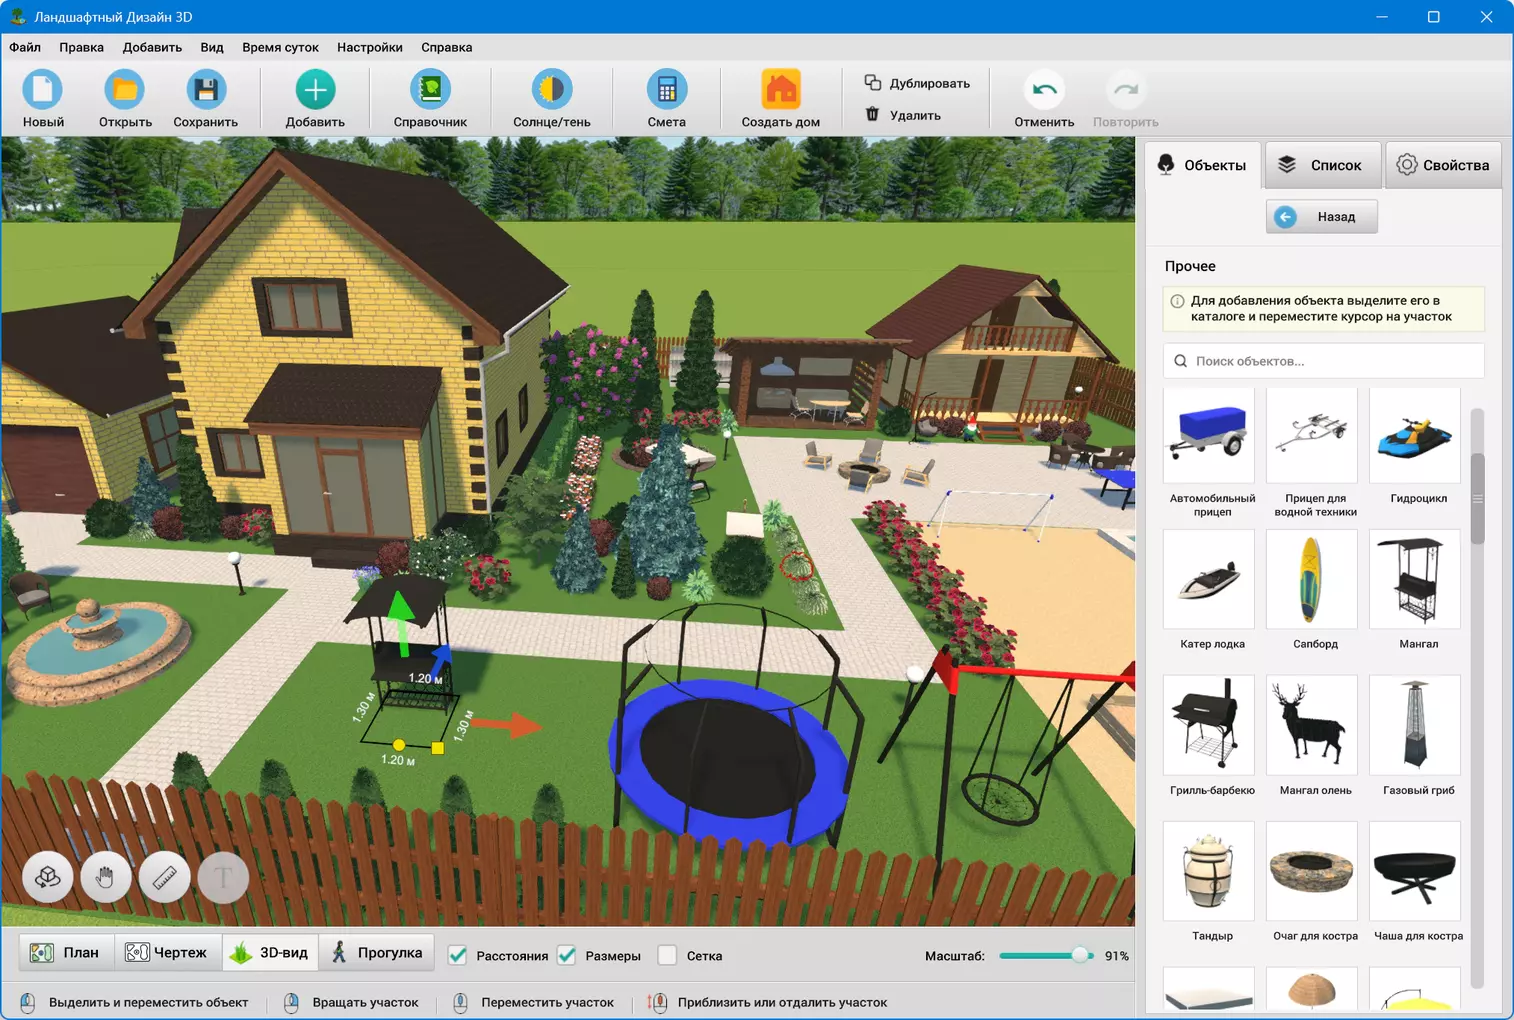Click the rotate 3D cube tool
Image resolution: width=1514 pixels, height=1020 pixels.
[48, 877]
